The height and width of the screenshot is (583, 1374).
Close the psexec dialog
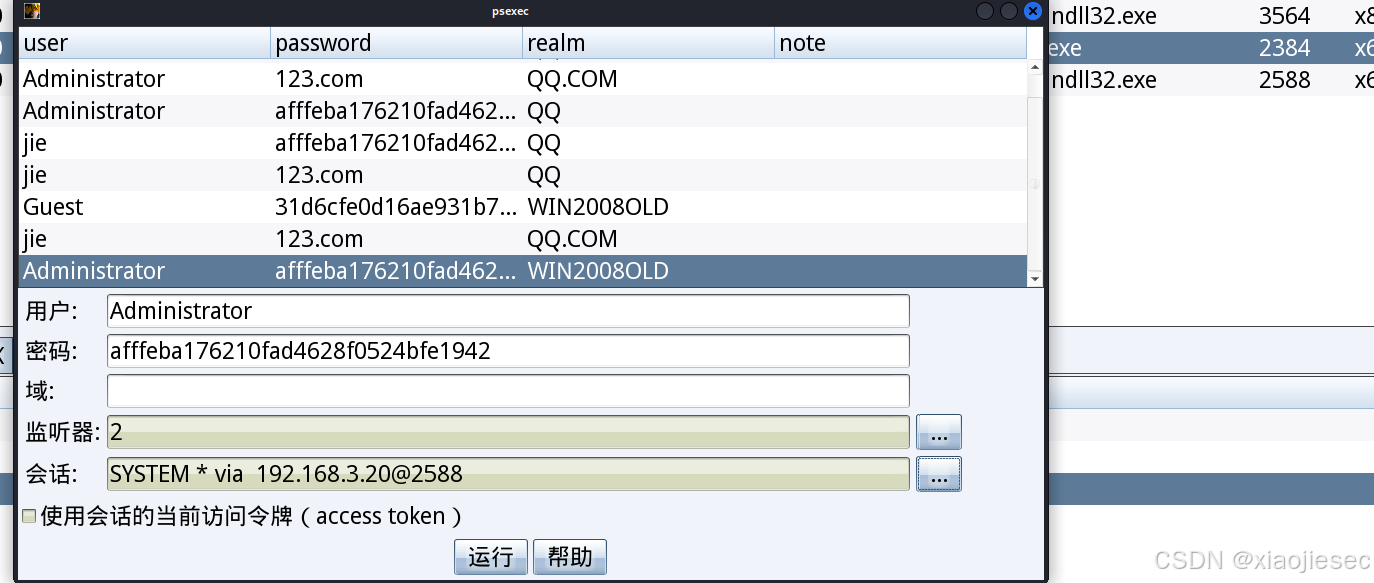(1033, 11)
